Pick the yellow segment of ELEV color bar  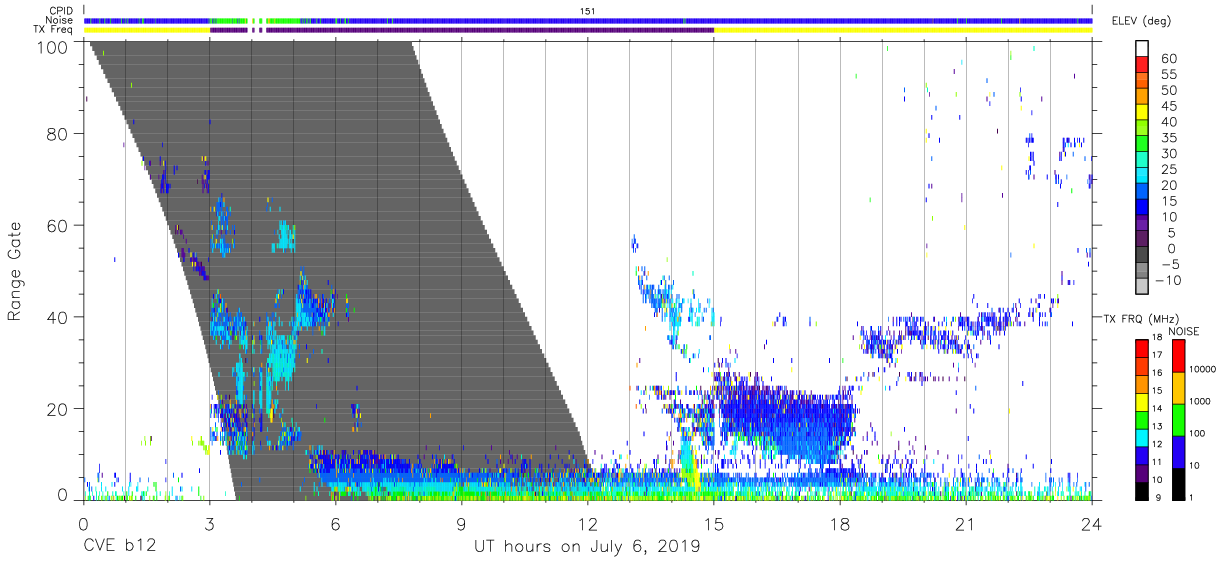(1143, 113)
